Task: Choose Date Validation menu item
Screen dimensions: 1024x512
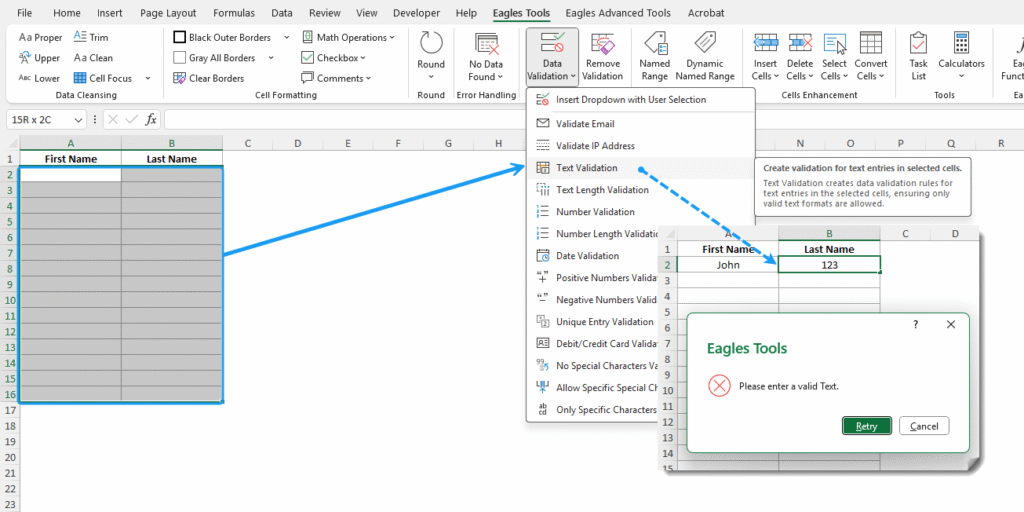Action: 593,255
